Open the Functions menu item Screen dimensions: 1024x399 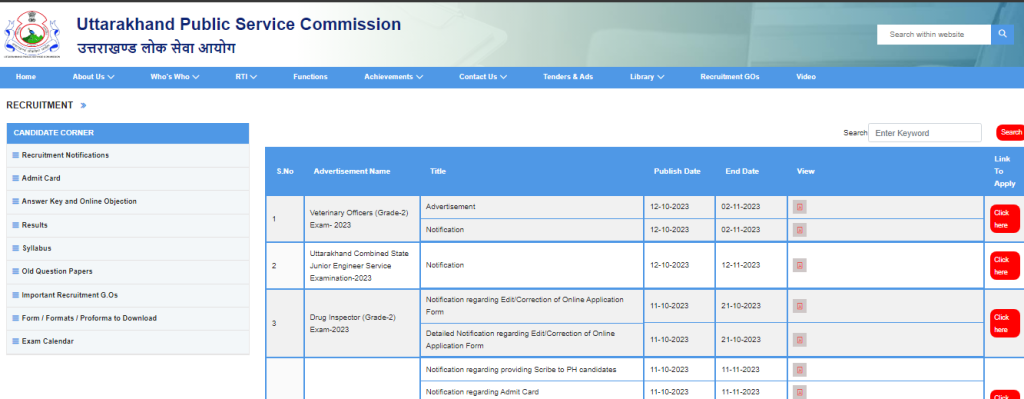coord(310,77)
